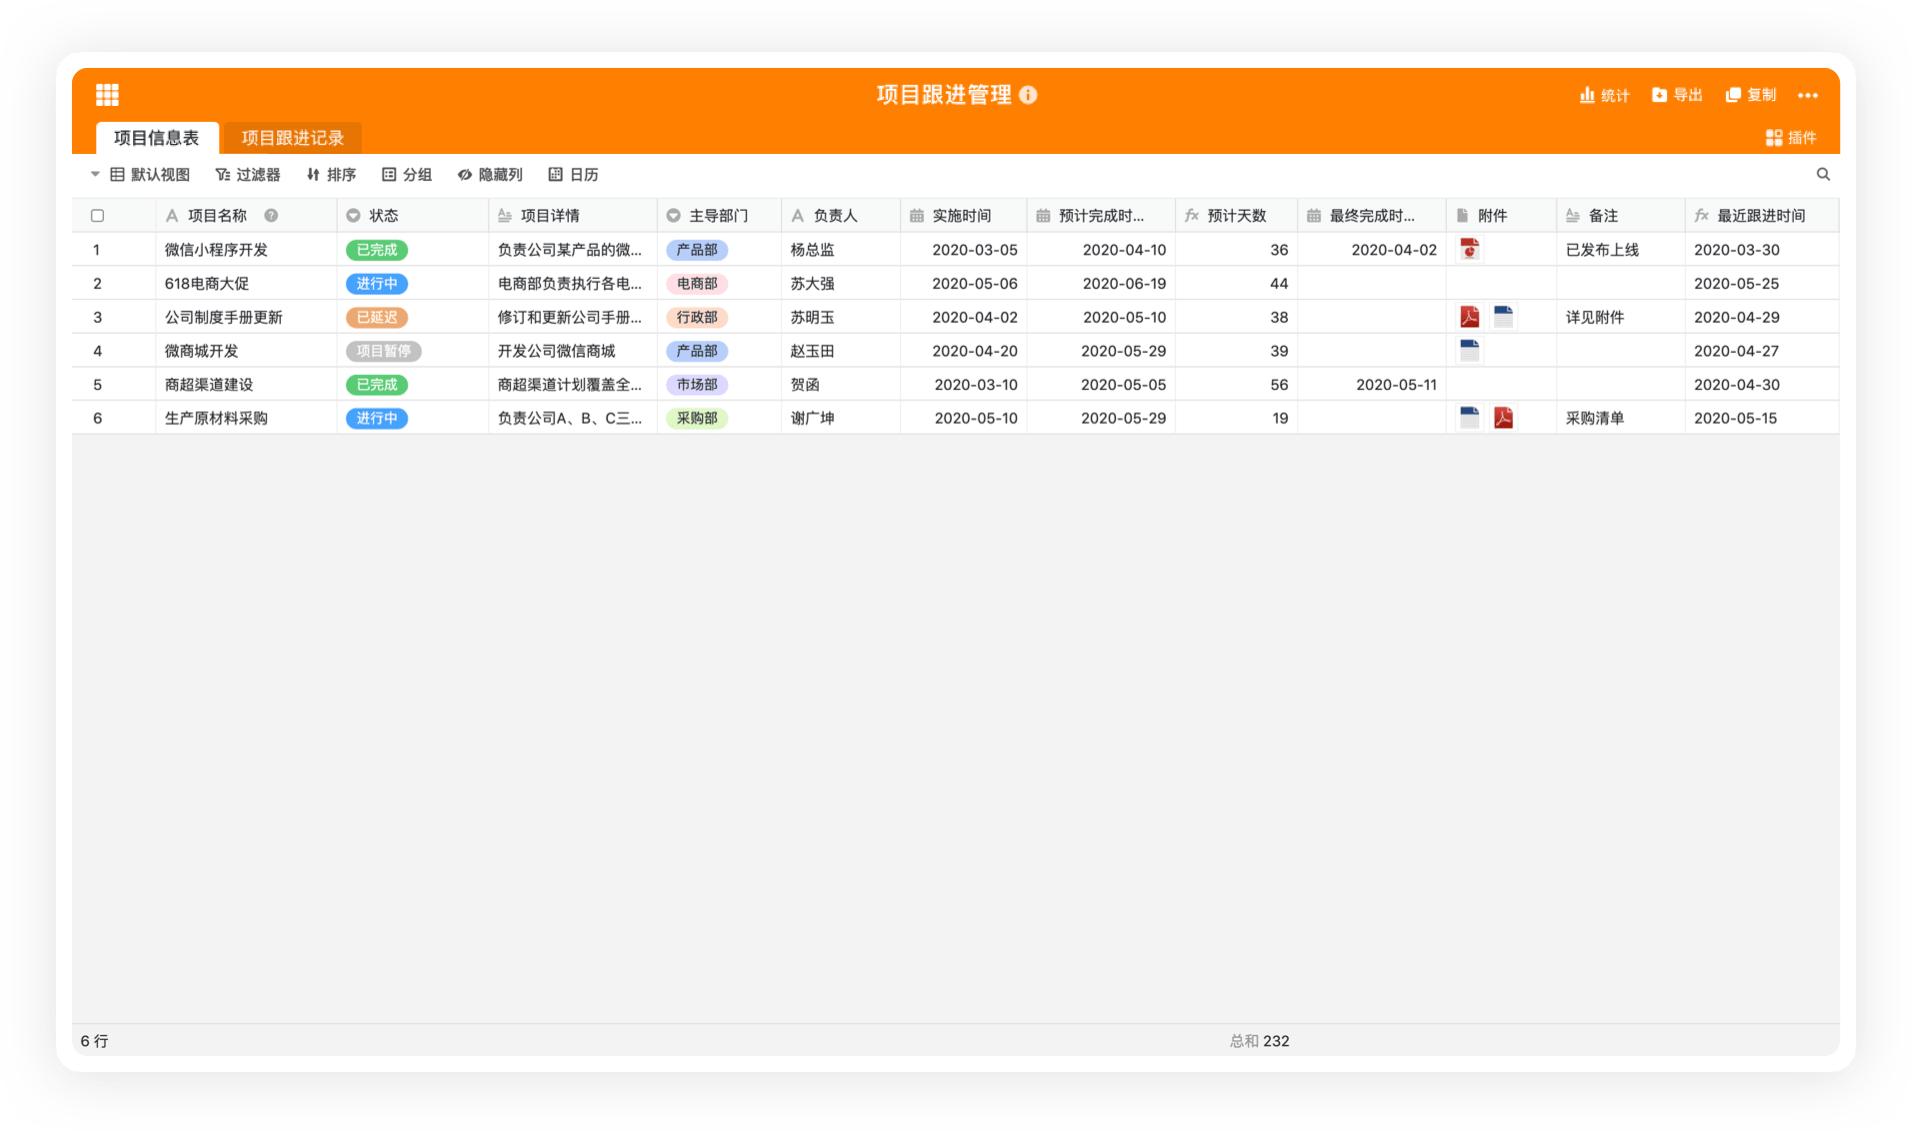
Task: Open the attachment in 微信小程序开发 row
Action: [x=1469, y=249]
